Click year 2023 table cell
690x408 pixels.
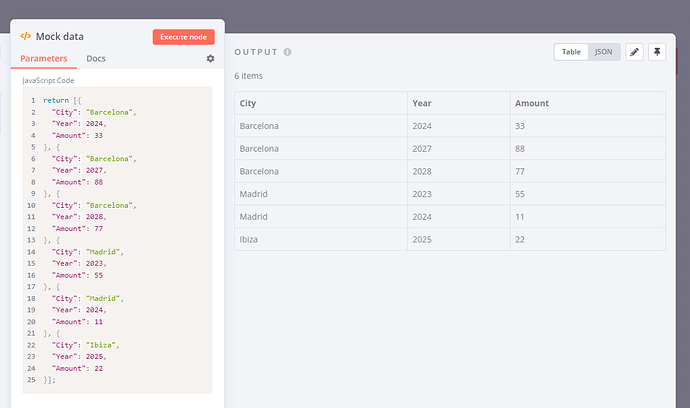(x=459, y=194)
